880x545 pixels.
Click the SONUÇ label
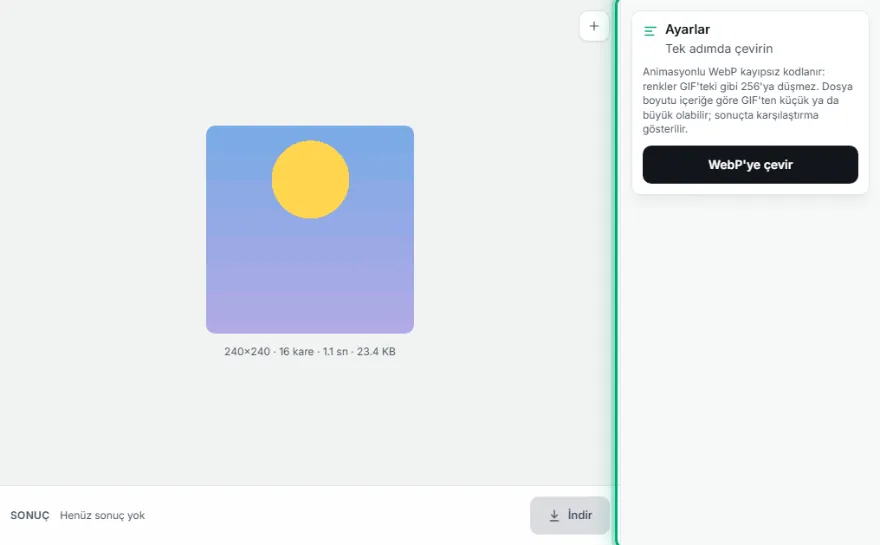click(30, 515)
